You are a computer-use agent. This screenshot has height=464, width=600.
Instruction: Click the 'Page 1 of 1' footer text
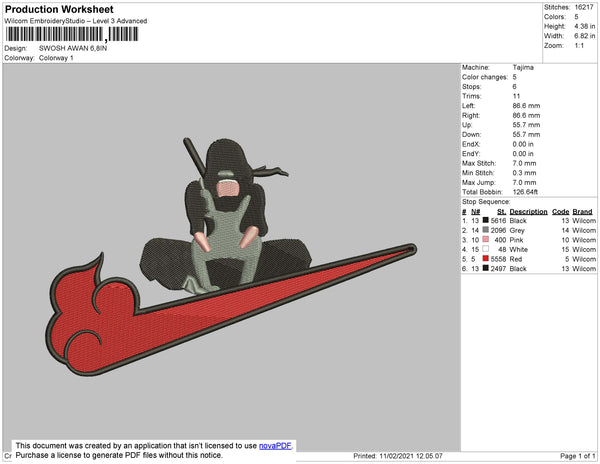(578, 456)
